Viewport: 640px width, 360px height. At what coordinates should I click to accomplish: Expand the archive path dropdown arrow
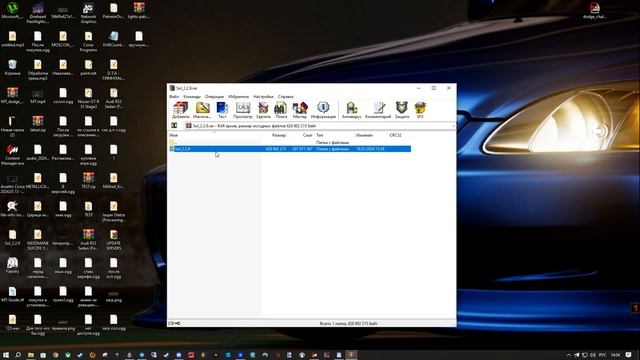[453, 126]
